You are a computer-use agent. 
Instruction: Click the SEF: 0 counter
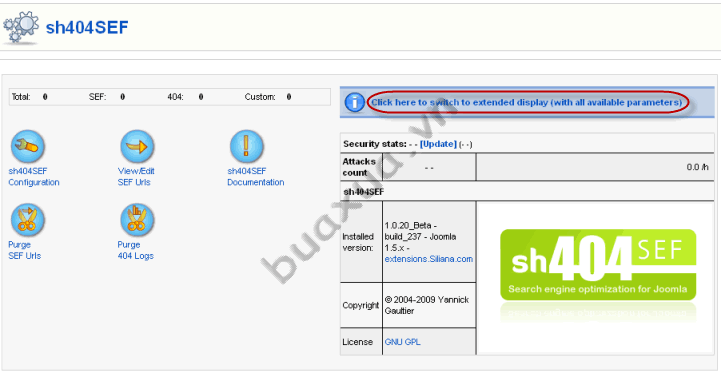point(107,97)
